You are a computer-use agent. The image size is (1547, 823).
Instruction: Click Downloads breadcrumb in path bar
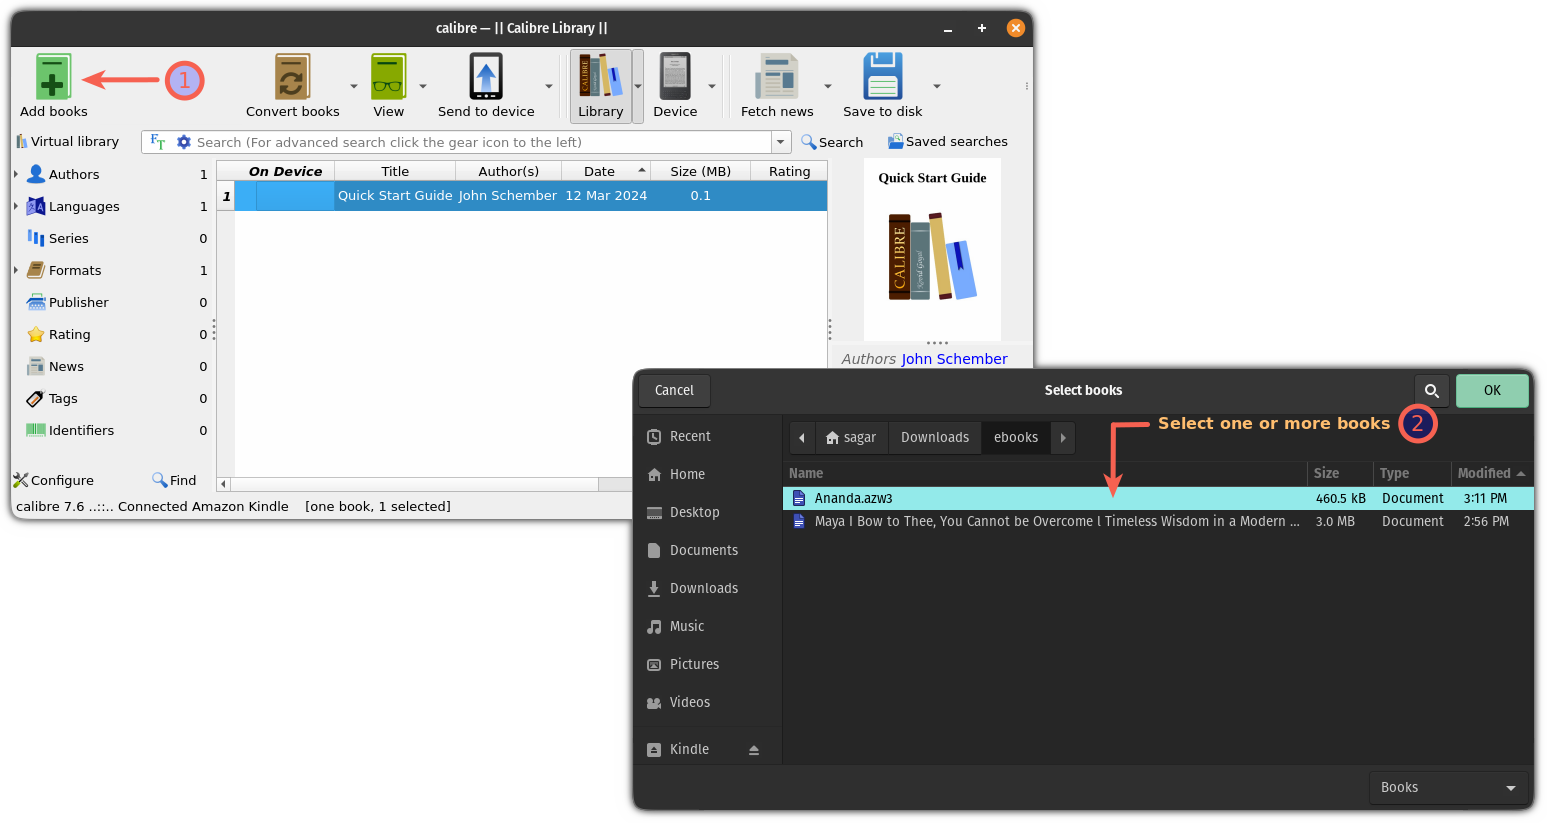[x=935, y=437]
